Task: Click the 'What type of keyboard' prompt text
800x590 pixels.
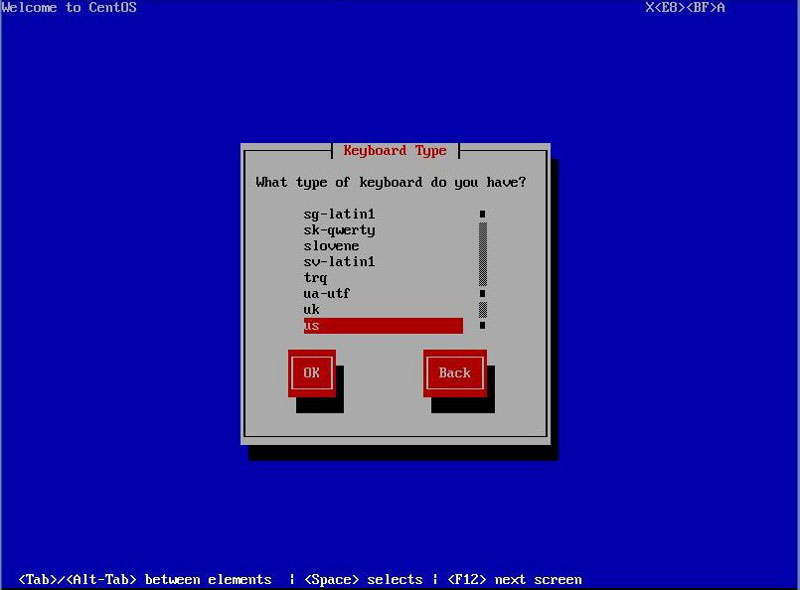Action: pyautogui.click(x=390, y=182)
